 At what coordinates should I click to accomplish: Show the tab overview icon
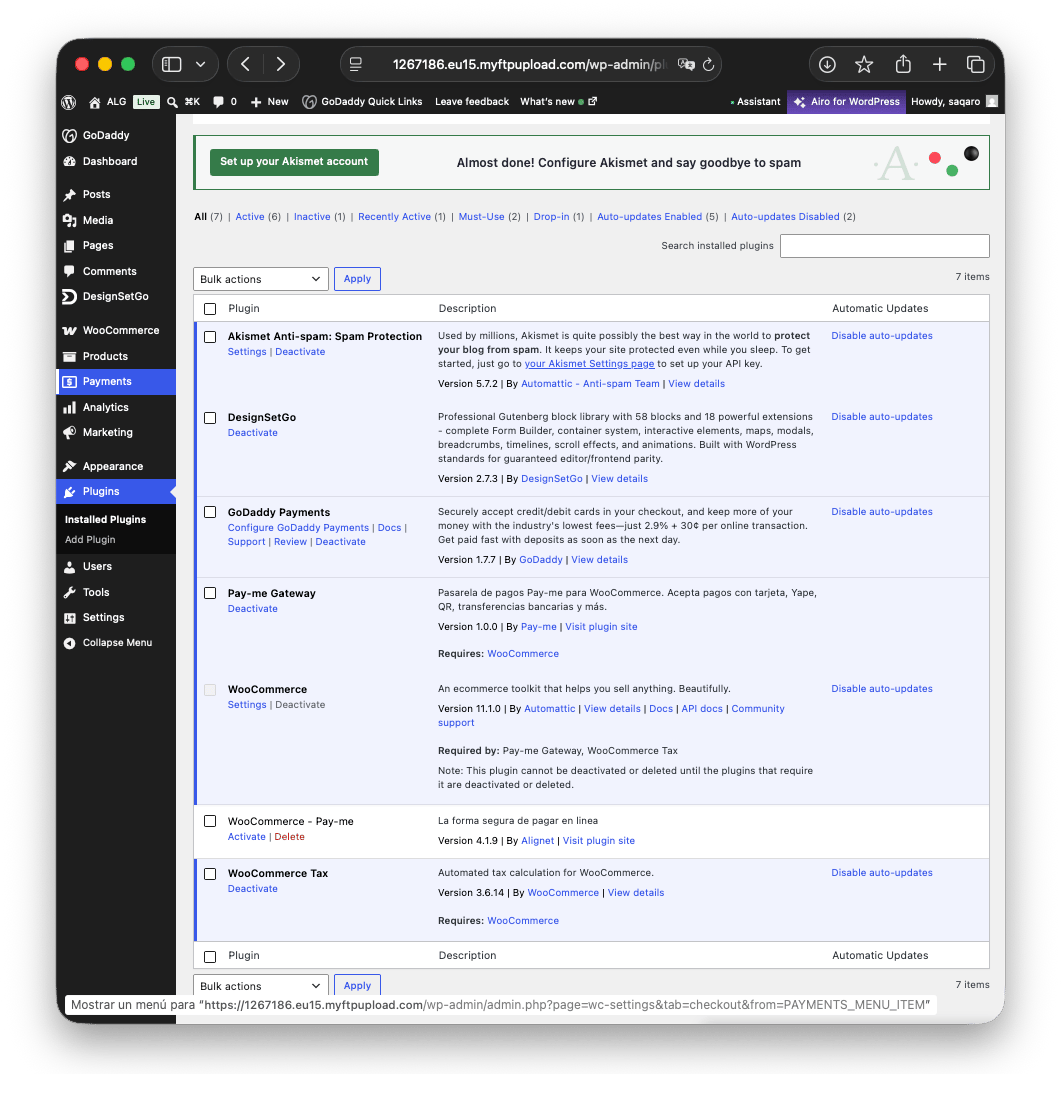(x=976, y=64)
